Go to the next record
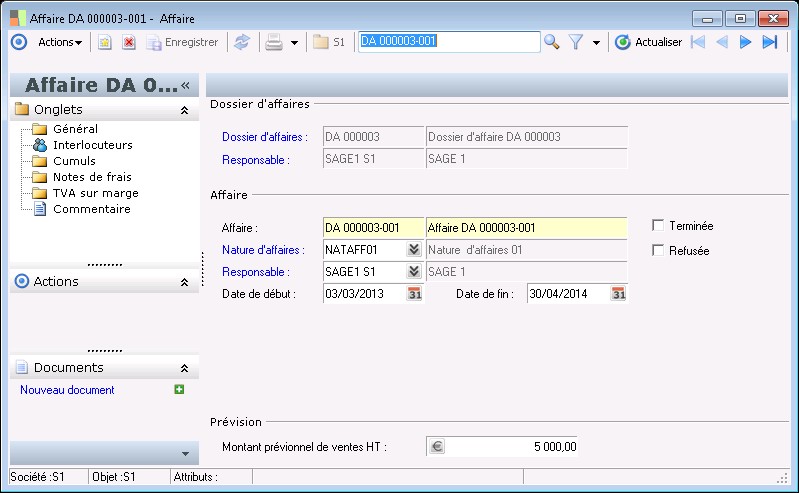The width and height of the screenshot is (799, 493). pyautogui.click(x=745, y=42)
